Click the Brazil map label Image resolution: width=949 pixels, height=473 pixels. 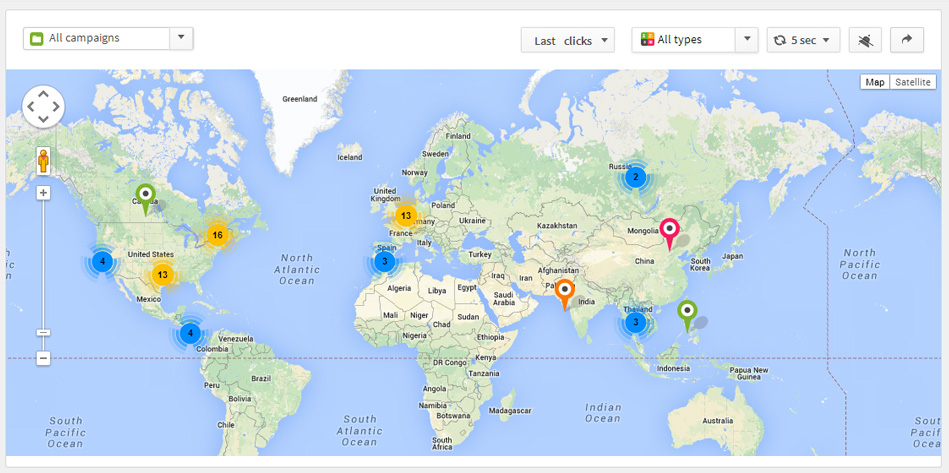tap(260, 379)
